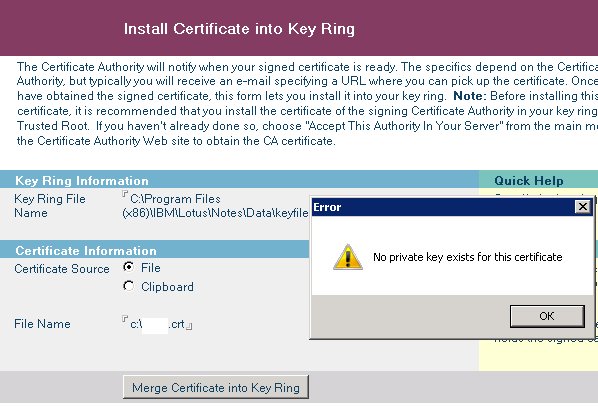Click the Install Certificate into Key Ring title
This screenshot has width=598, height=407.
click(x=239, y=29)
